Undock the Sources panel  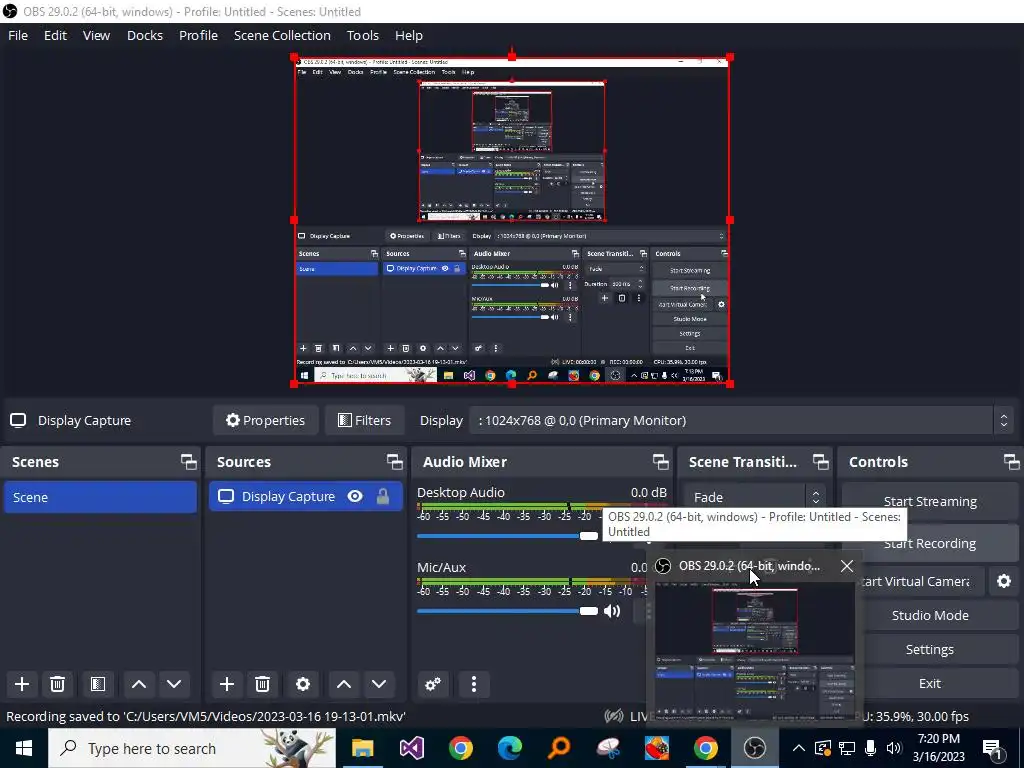click(394, 462)
